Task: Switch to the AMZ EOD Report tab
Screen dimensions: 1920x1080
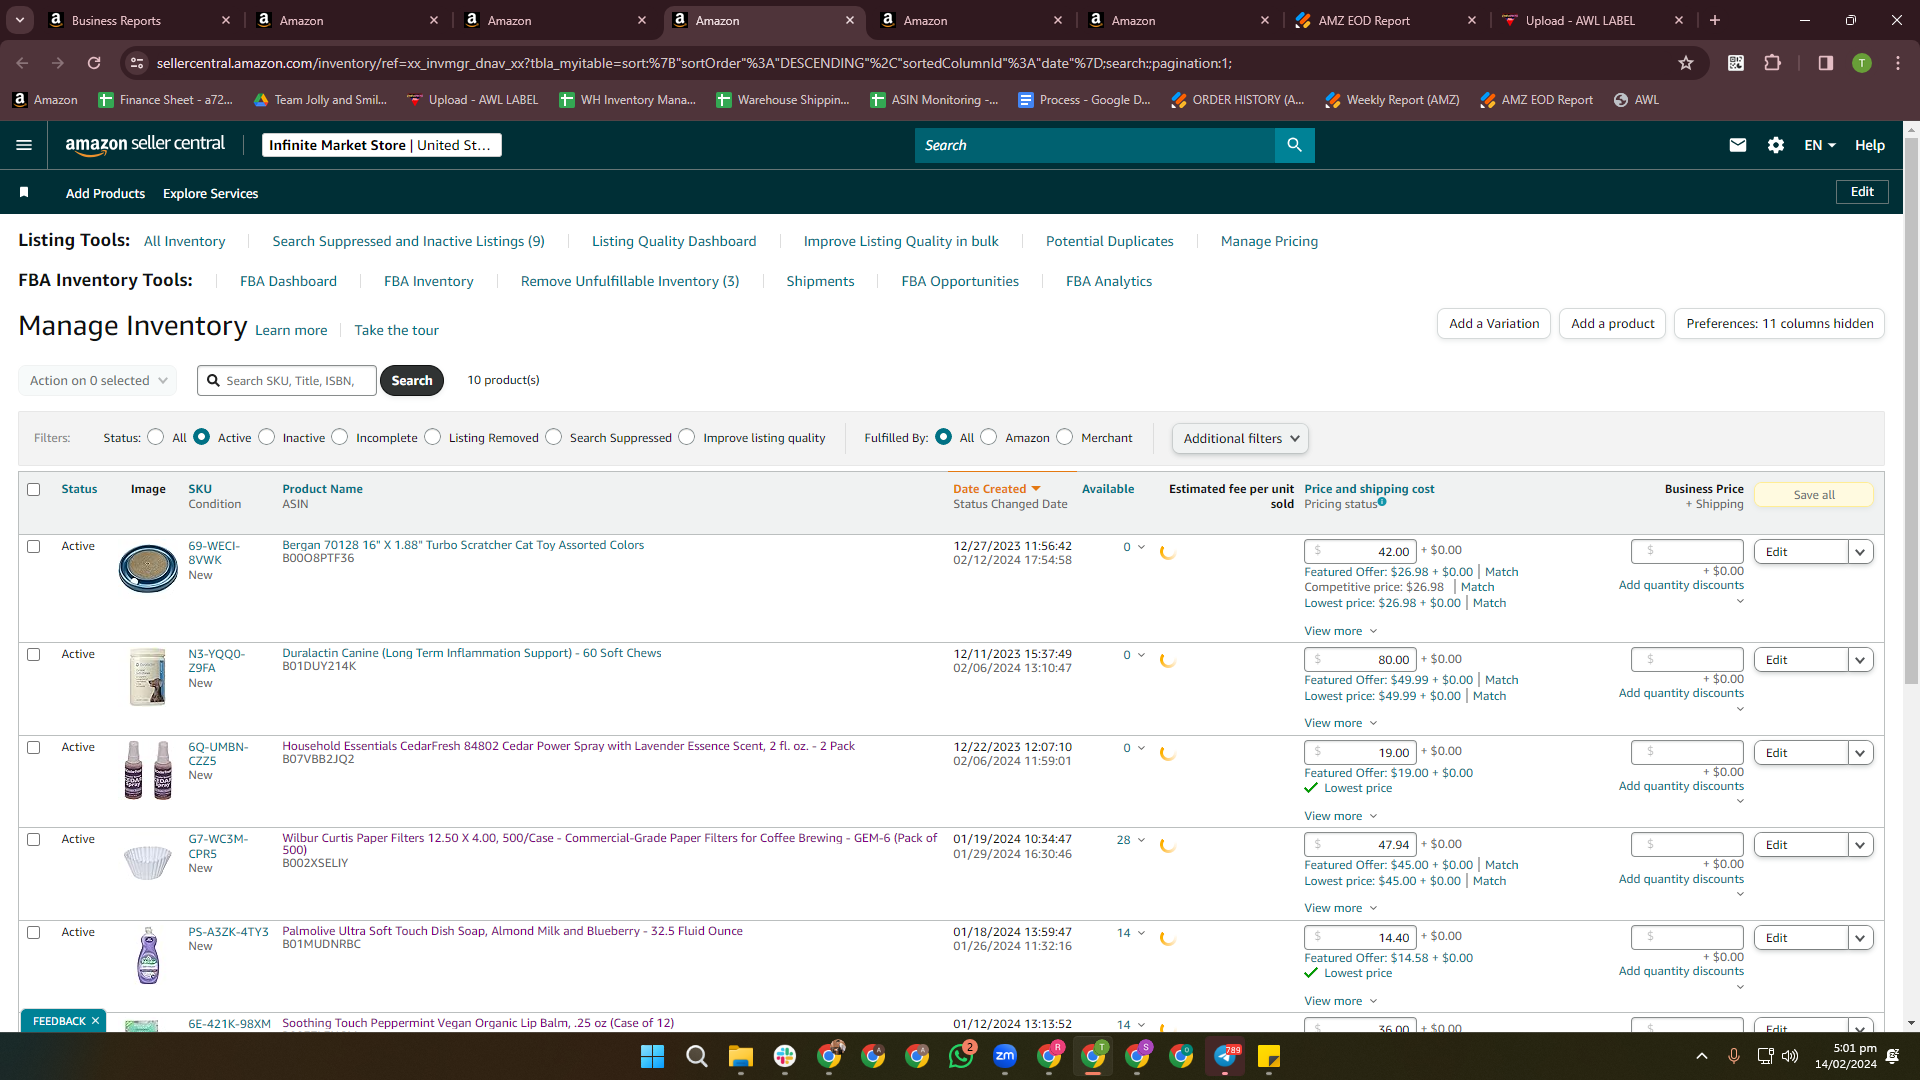Action: click(1384, 20)
